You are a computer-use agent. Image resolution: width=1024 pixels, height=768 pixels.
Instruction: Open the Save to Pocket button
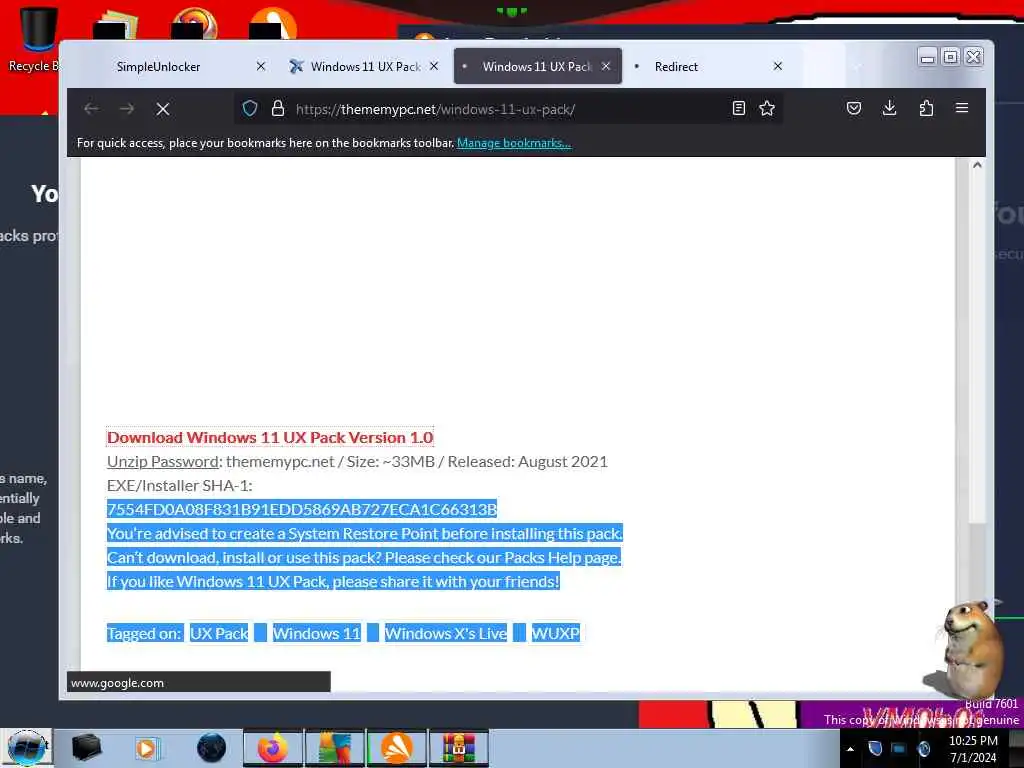click(854, 108)
